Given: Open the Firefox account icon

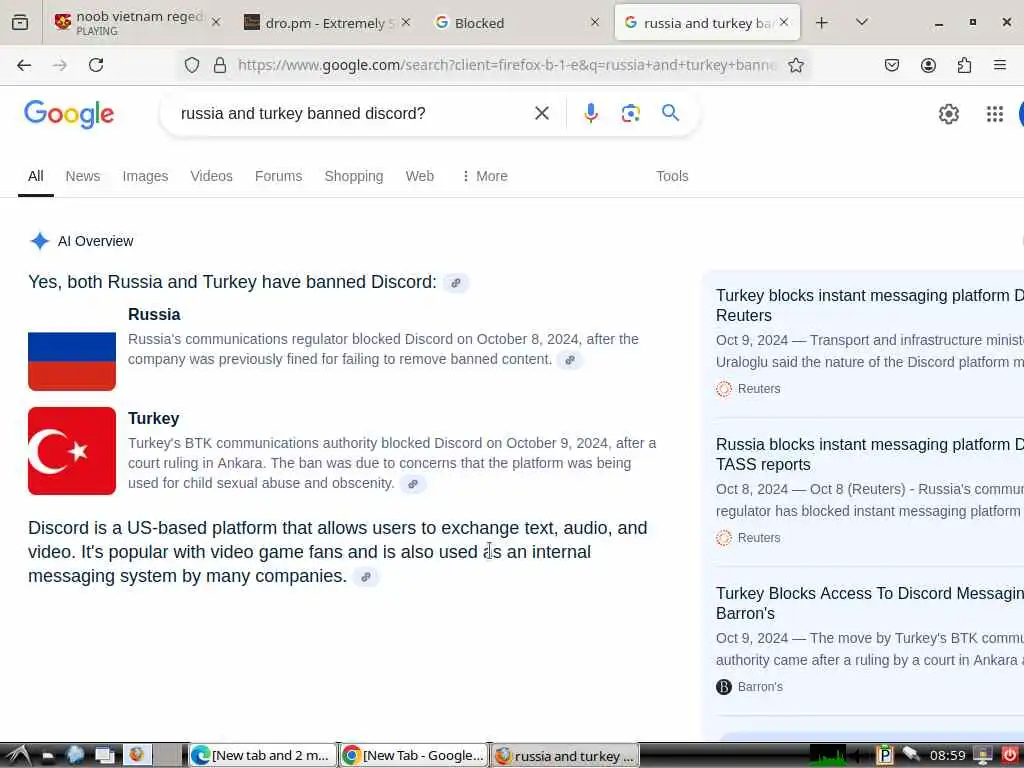Looking at the screenshot, I should click(x=928, y=65).
